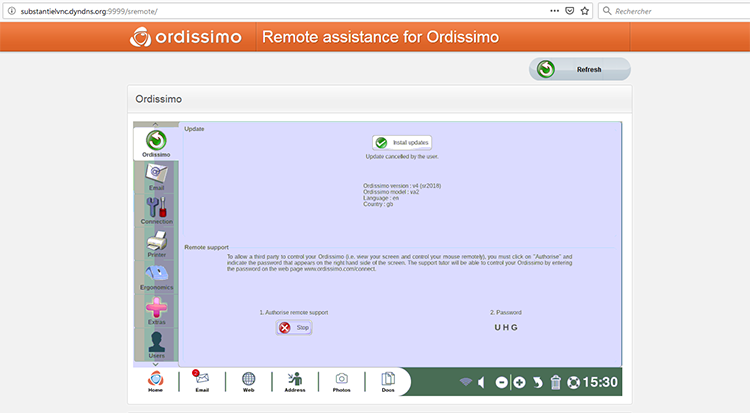Select the Ordissimo settings tab
Screen dimensions: 750x413
click(x=156, y=144)
